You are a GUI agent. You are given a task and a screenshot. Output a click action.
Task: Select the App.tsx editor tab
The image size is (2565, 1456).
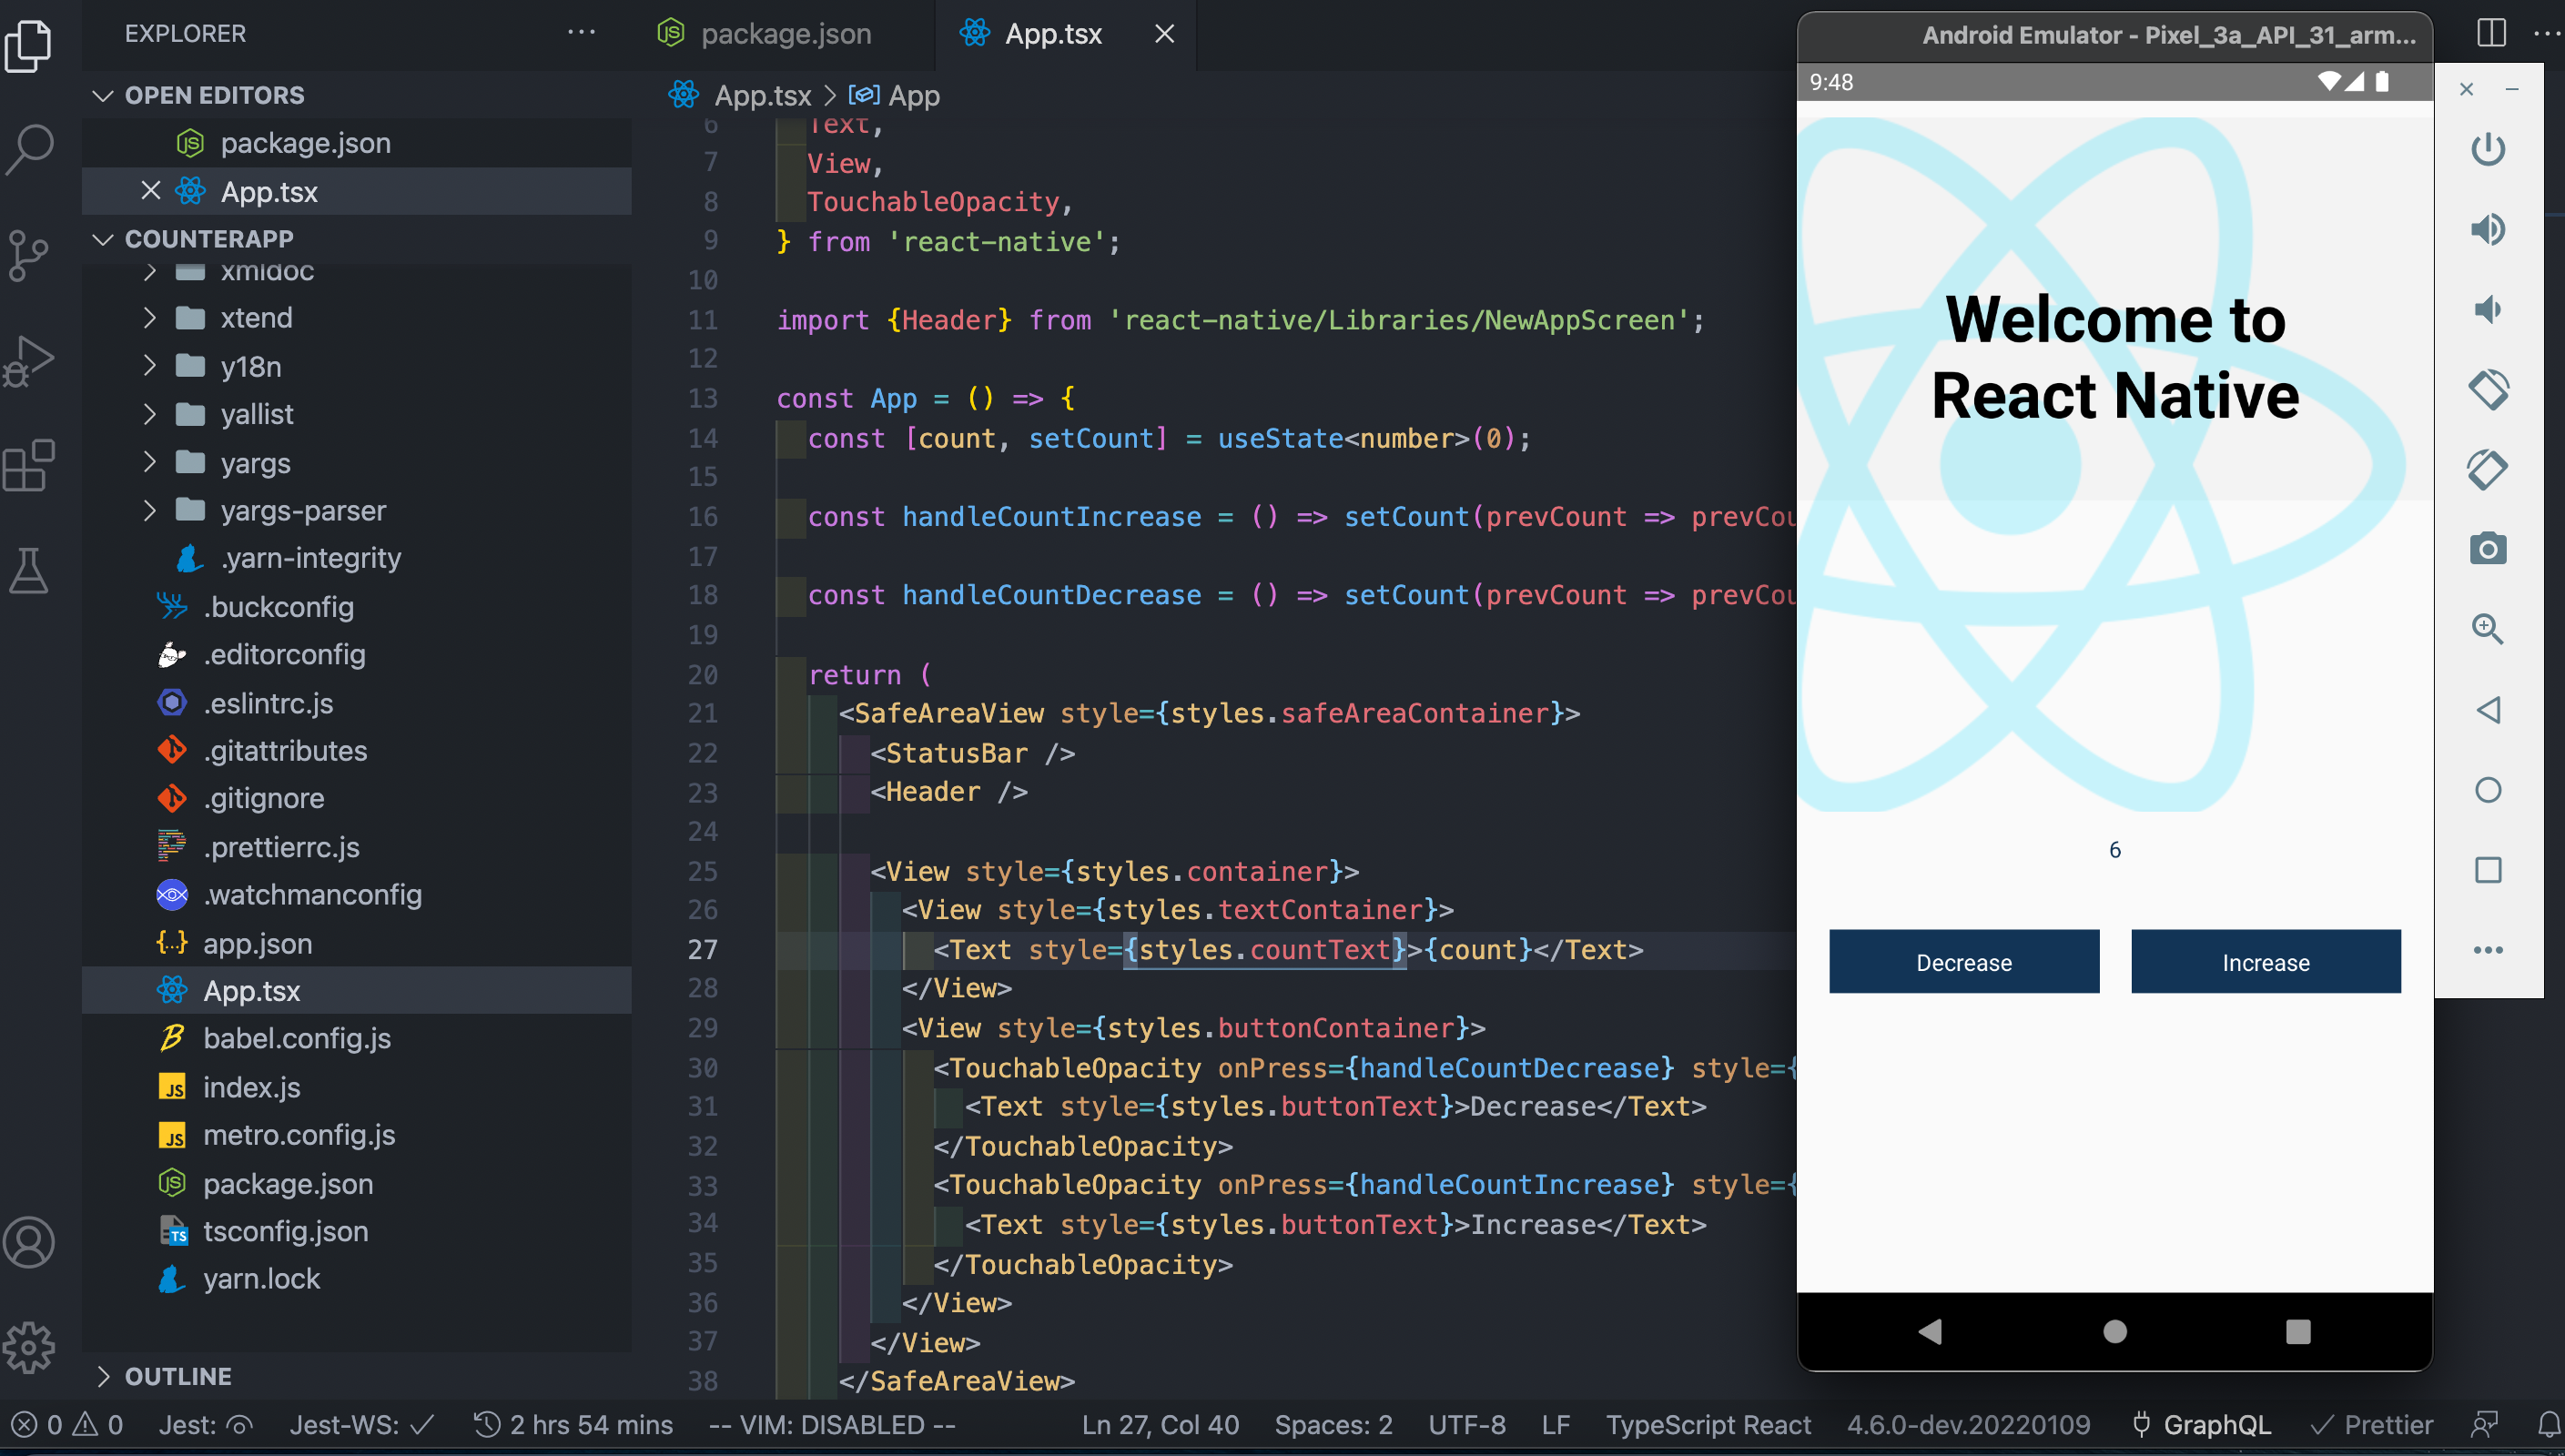(1052, 33)
